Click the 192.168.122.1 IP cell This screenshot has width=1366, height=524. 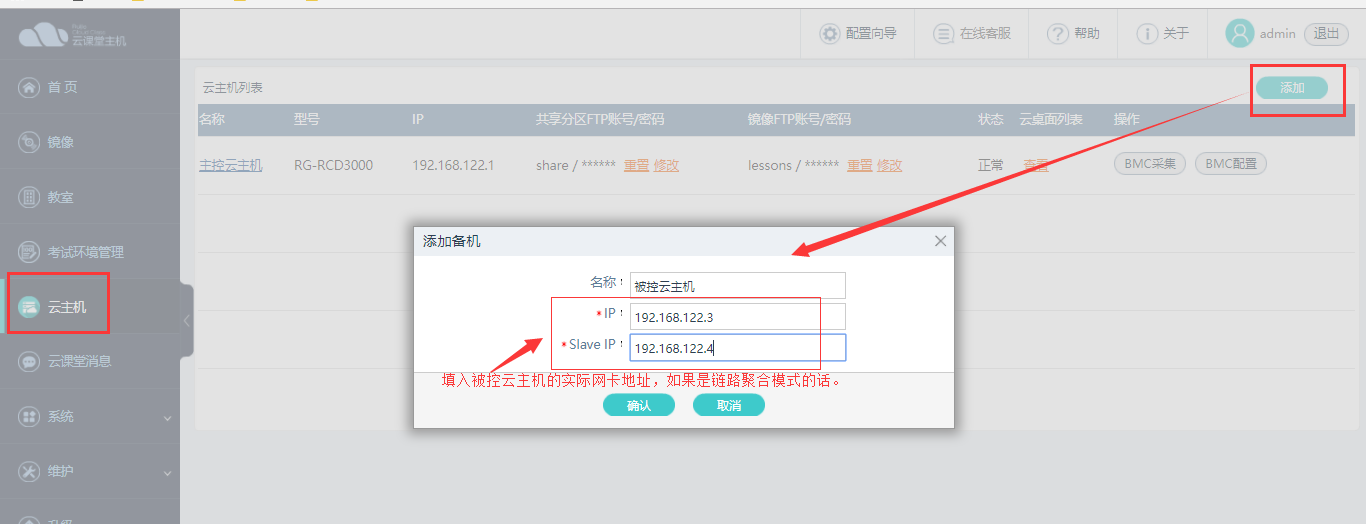[x=453, y=165]
